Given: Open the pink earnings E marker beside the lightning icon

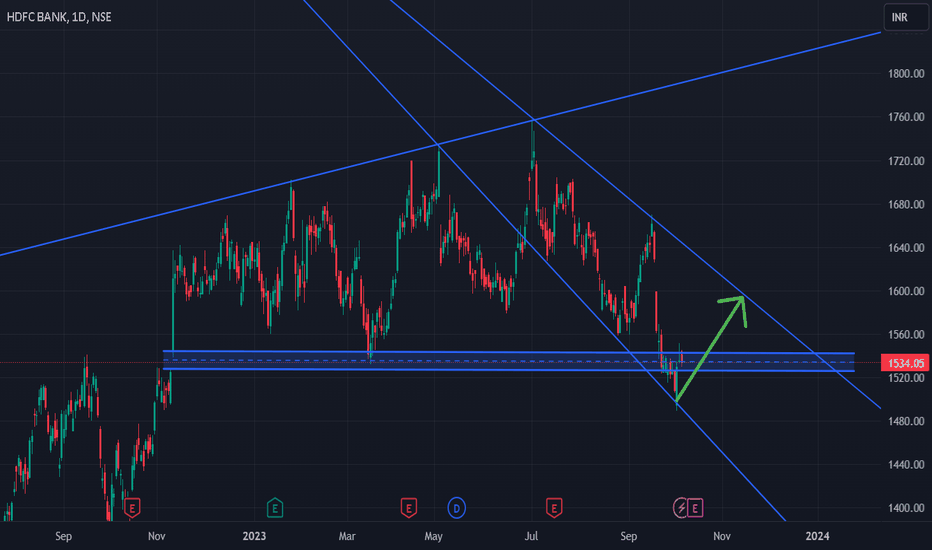Looking at the screenshot, I should pos(695,508).
